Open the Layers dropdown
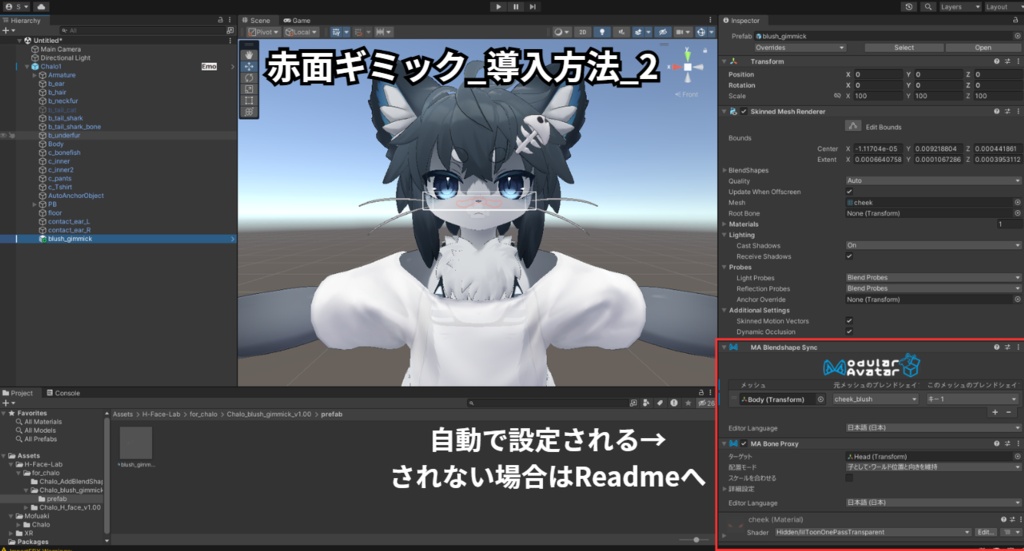This screenshot has width=1024, height=551. click(959, 7)
